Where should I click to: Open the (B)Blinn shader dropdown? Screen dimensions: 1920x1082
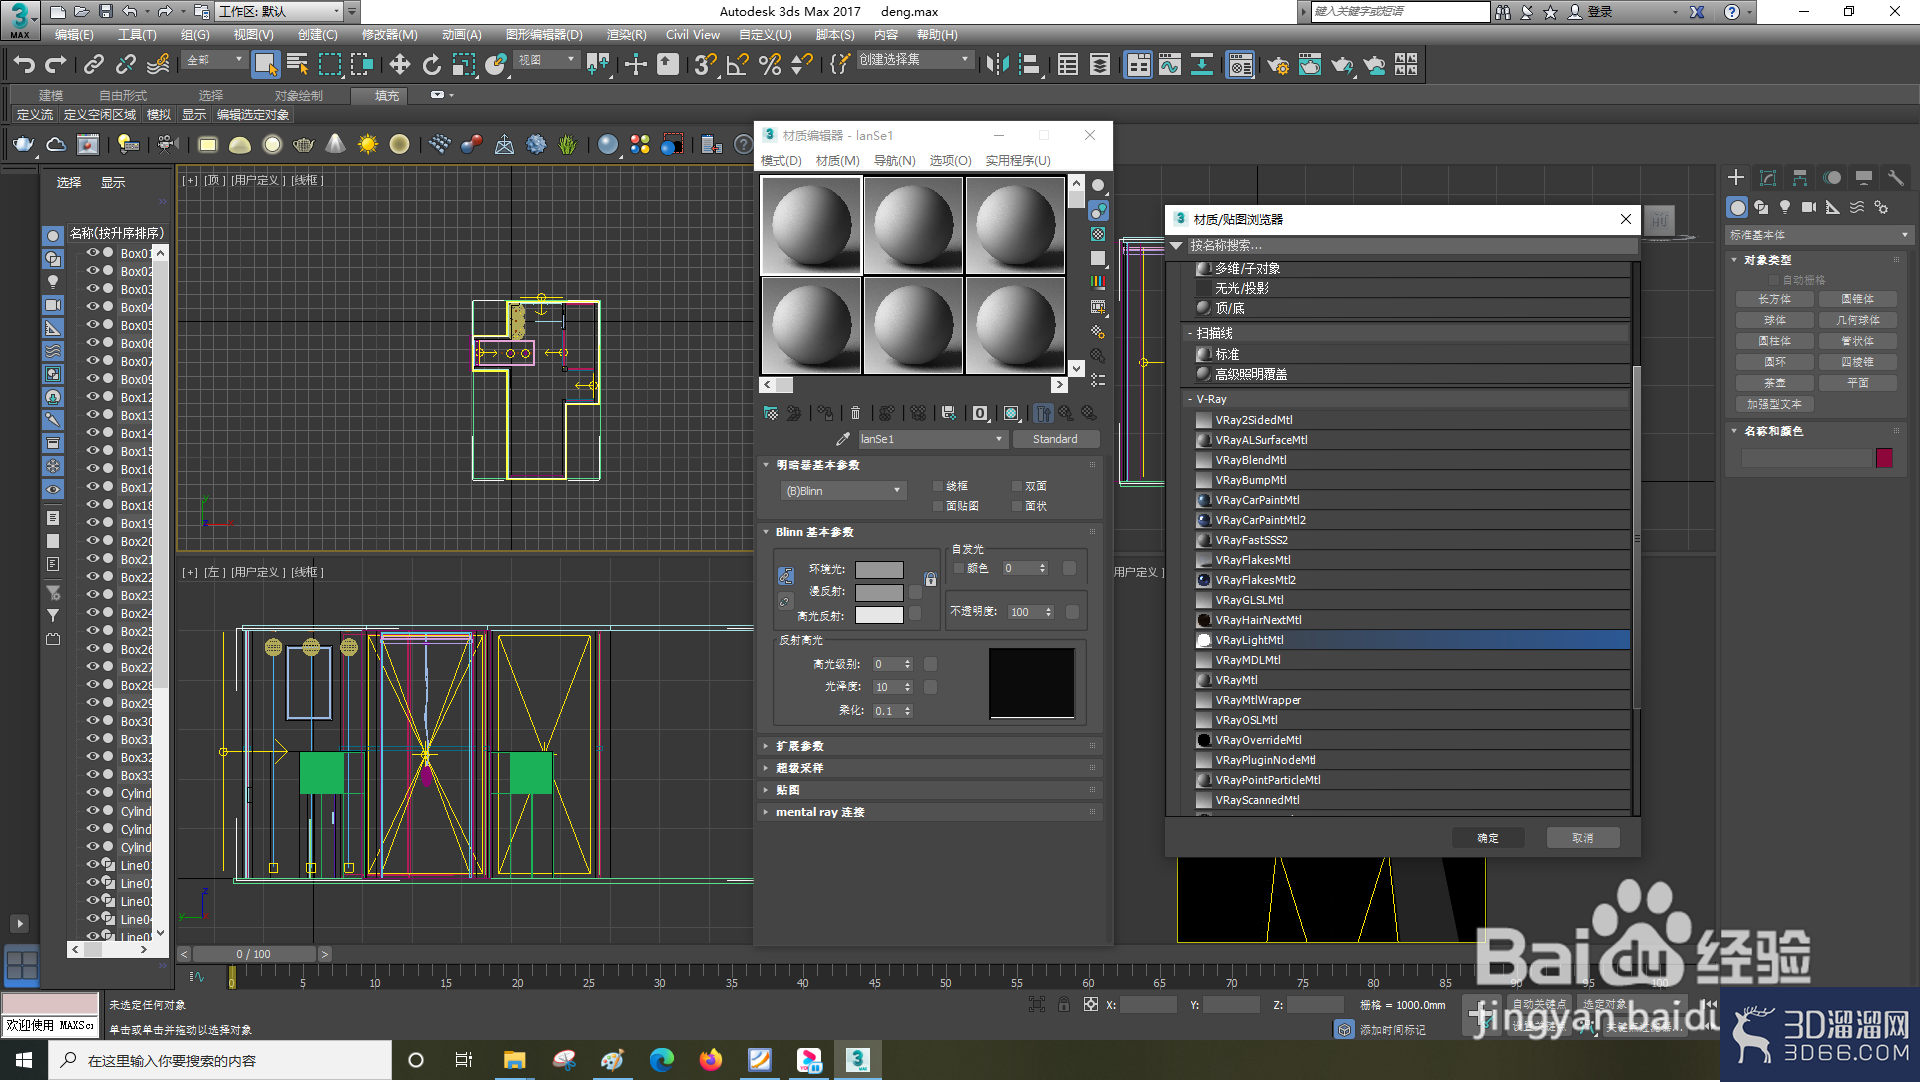843,491
